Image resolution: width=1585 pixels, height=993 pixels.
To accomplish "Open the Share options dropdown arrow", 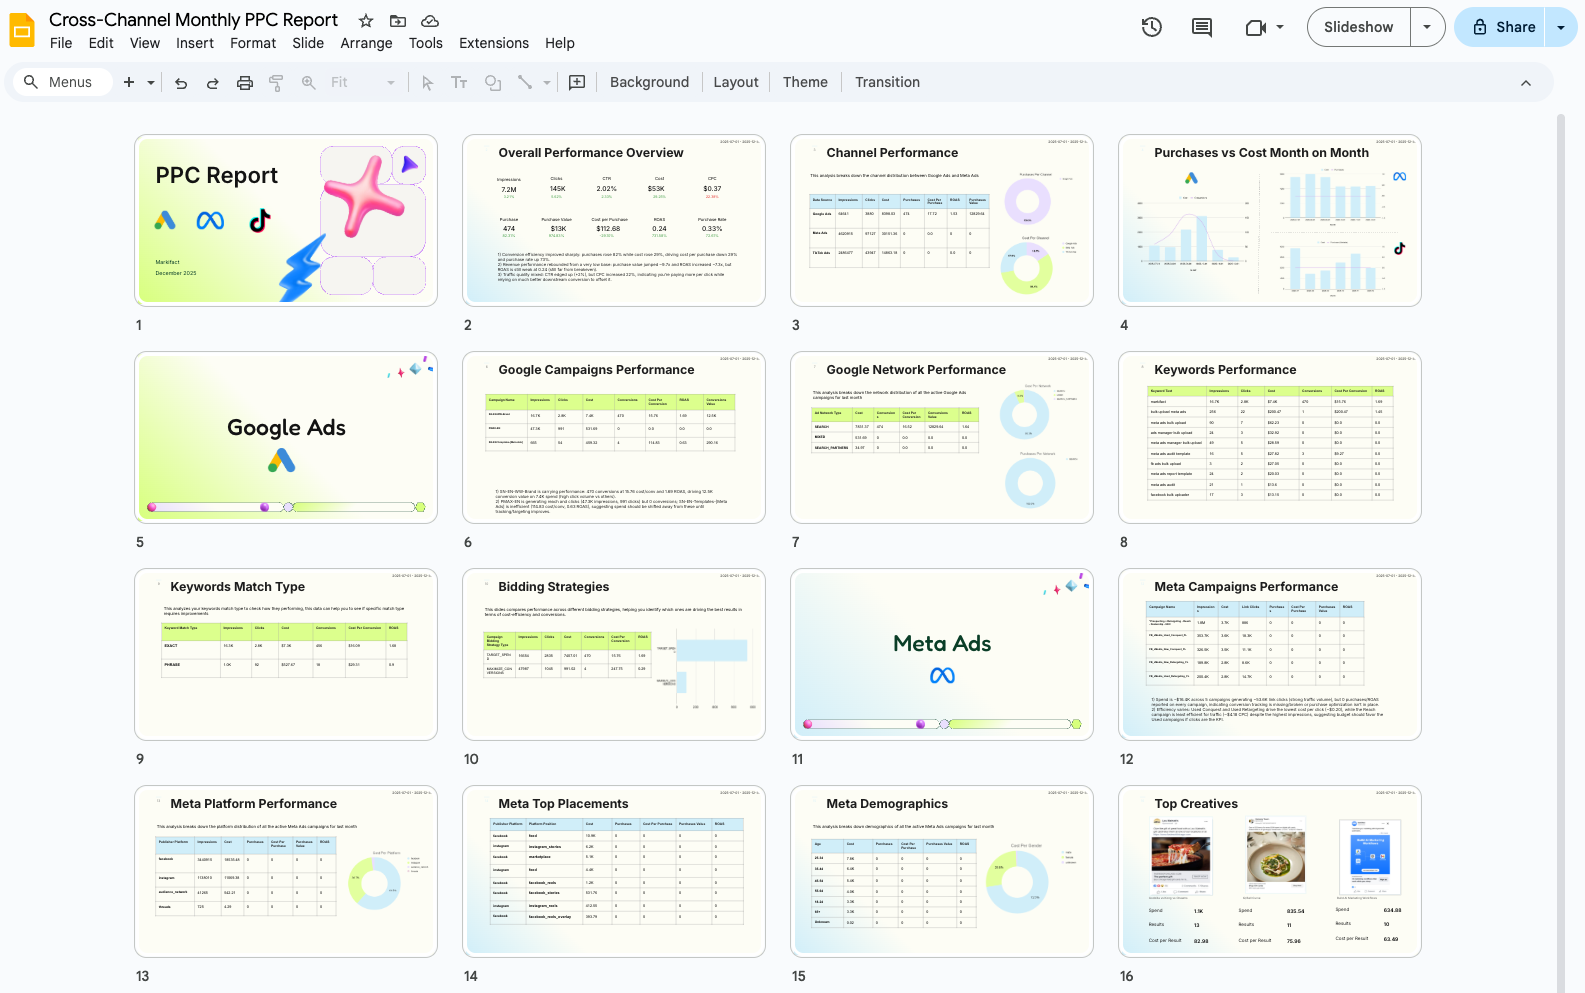I will [x=1561, y=27].
